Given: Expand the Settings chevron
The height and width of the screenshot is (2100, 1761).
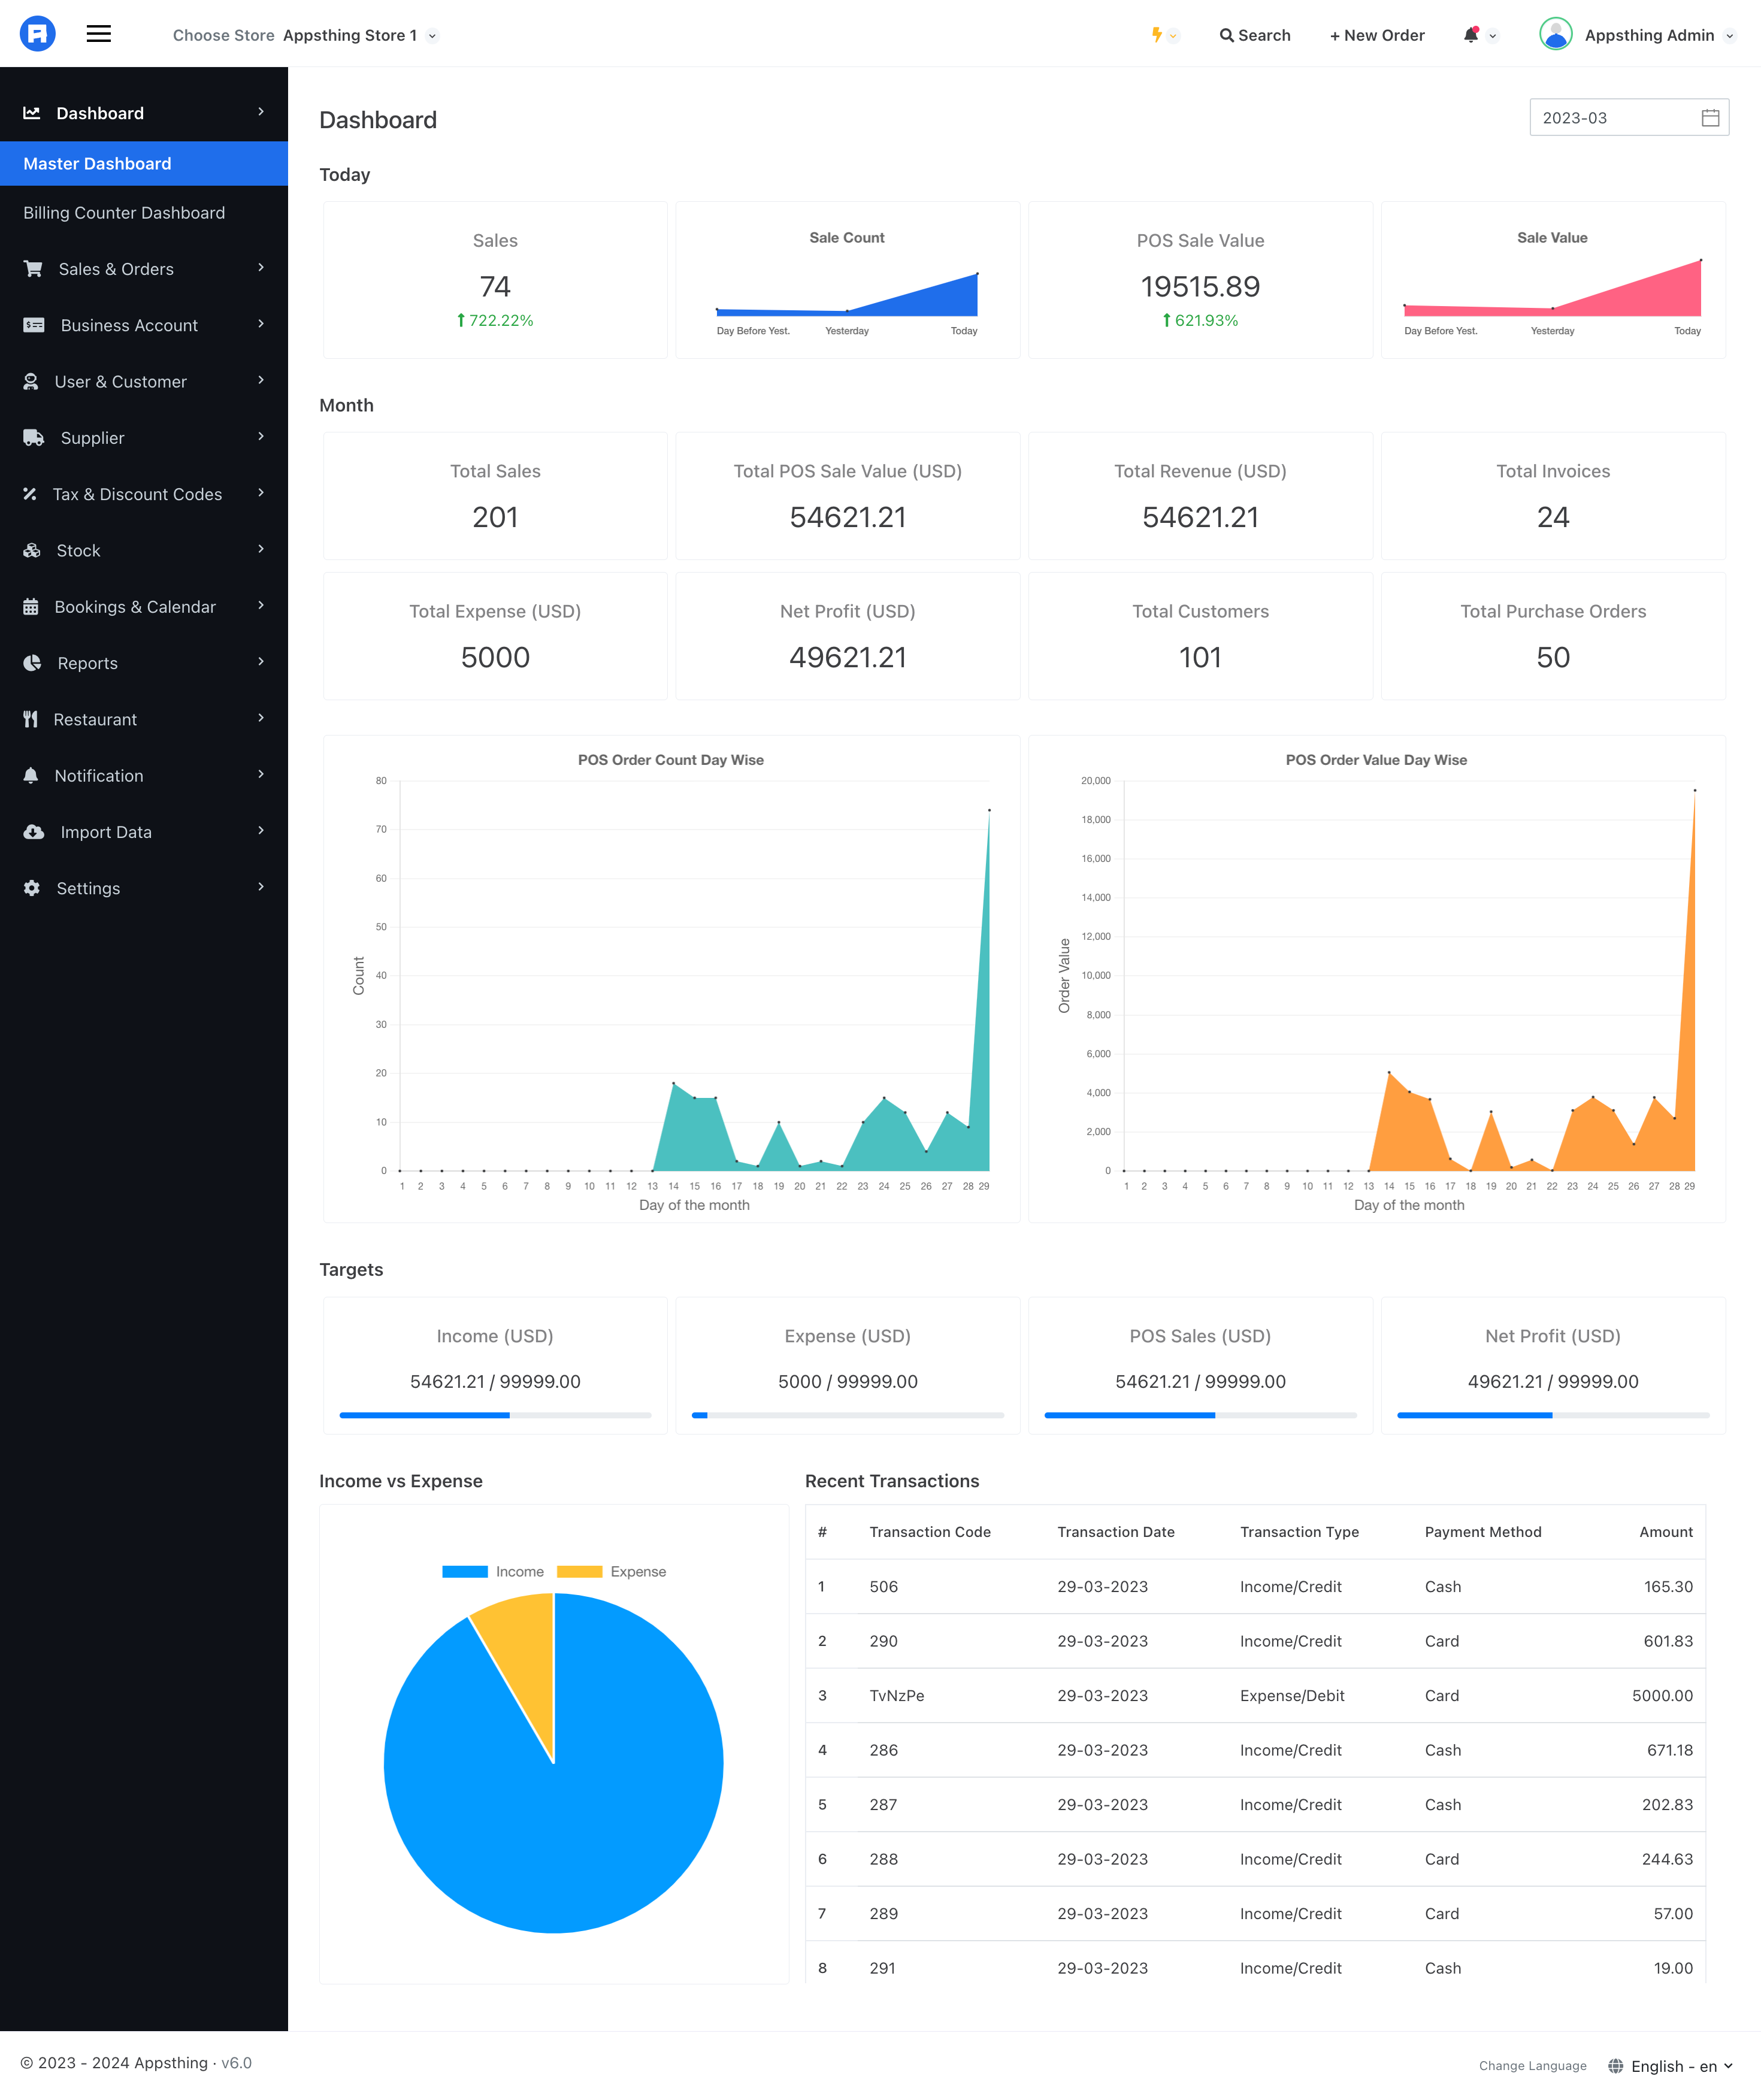Looking at the screenshot, I should (x=261, y=887).
